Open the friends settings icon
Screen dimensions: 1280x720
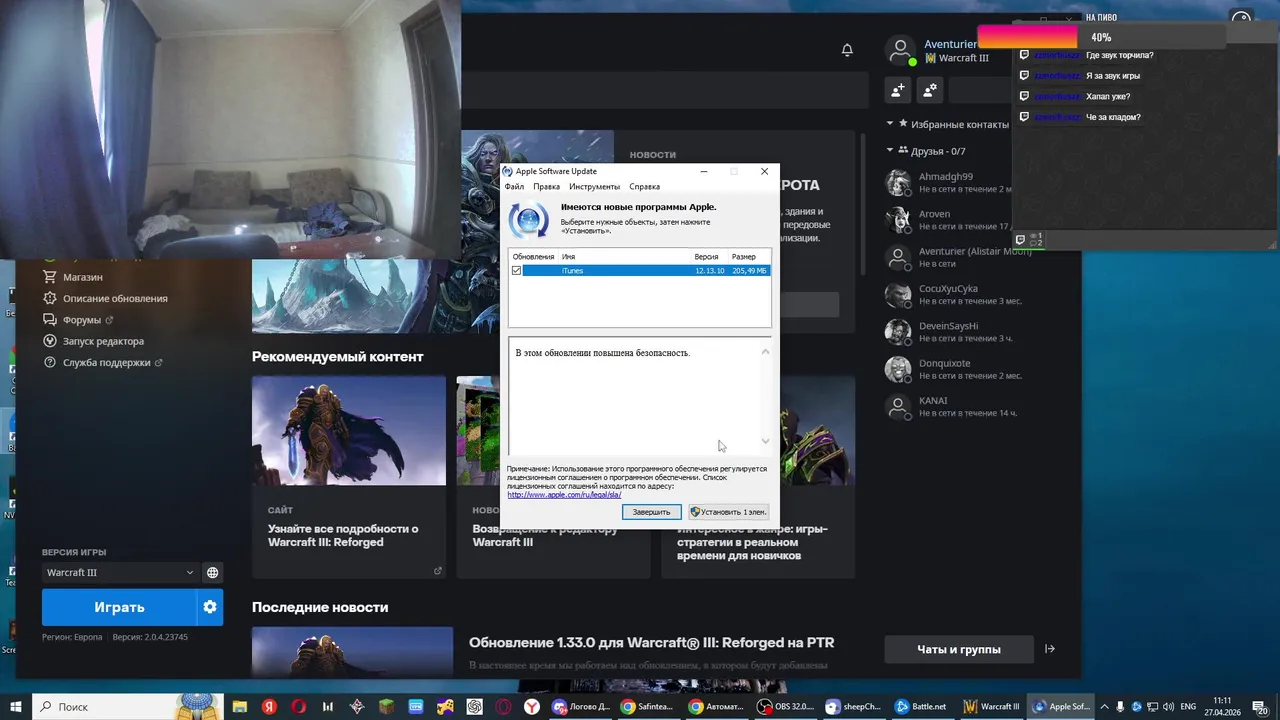(x=930, y=90)
